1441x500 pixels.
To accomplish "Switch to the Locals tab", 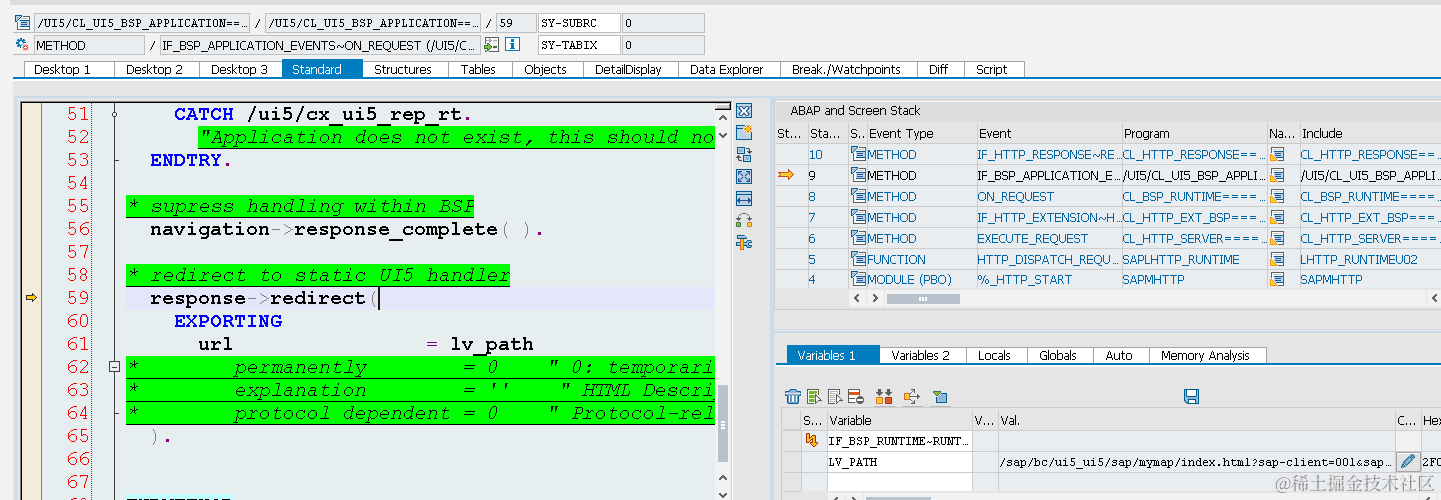I will [x=994, y=355].
